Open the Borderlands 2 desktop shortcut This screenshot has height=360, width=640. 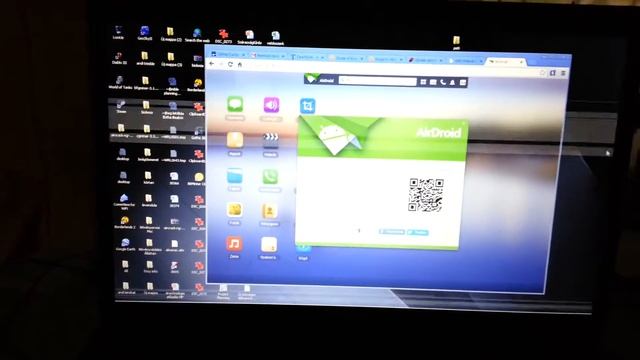(x=124, y=222)
